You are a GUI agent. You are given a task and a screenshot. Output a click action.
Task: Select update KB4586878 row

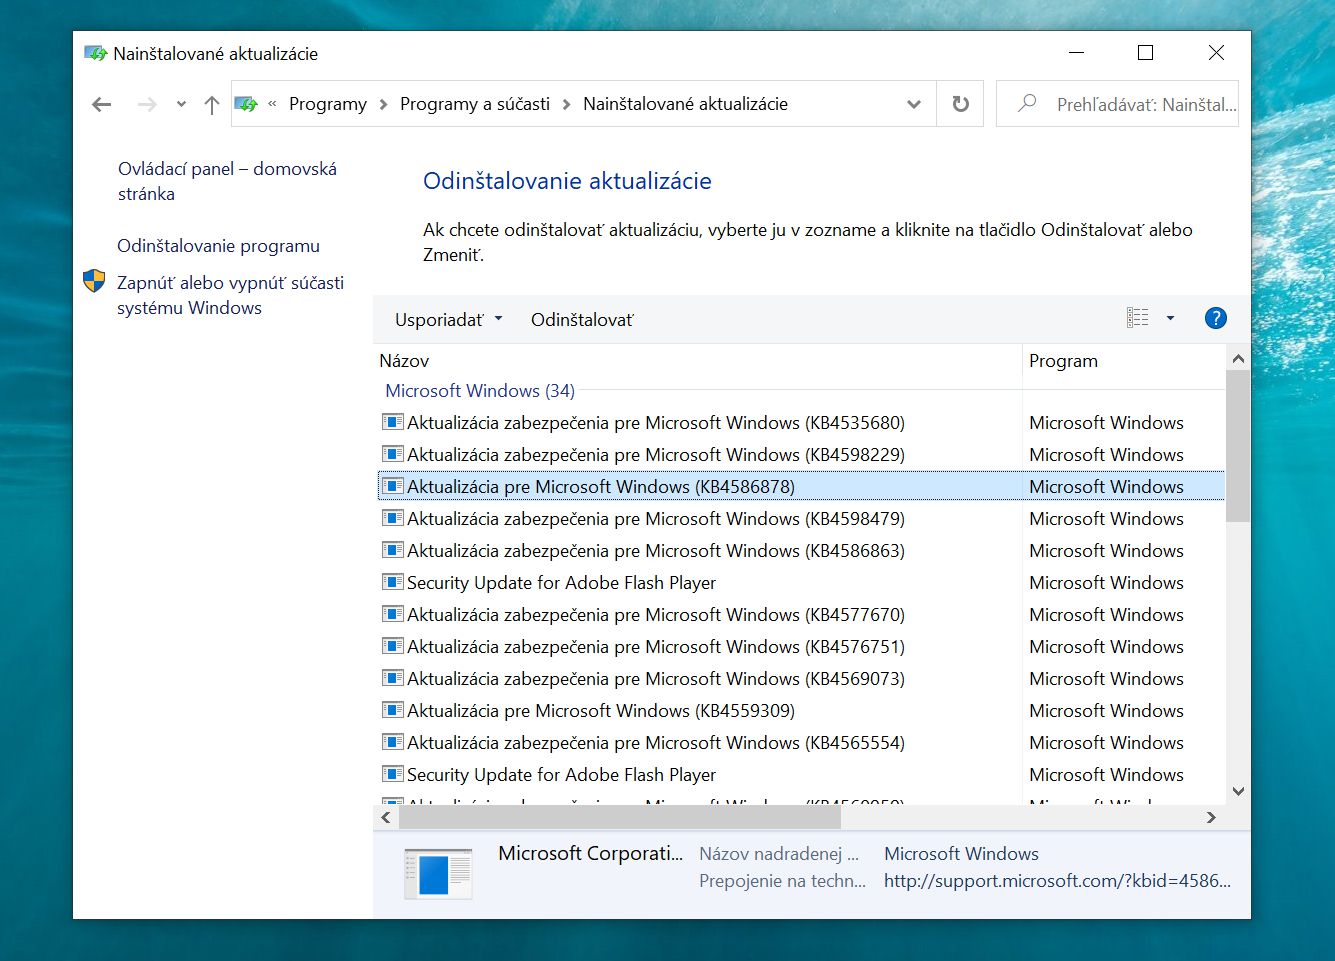coord(801,487)
